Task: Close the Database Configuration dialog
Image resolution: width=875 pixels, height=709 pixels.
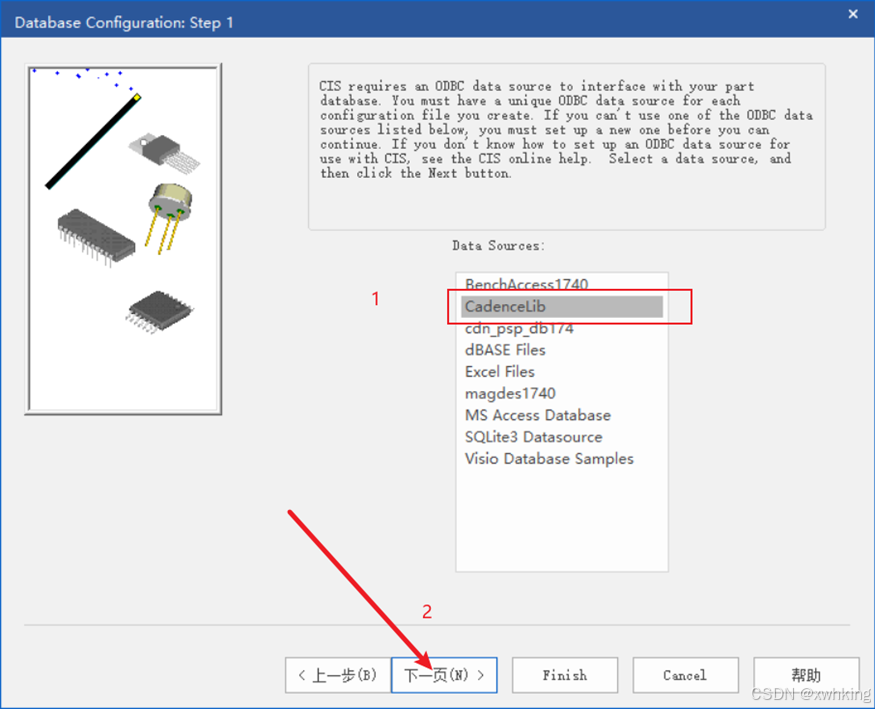Action: (x=853, y=14)
